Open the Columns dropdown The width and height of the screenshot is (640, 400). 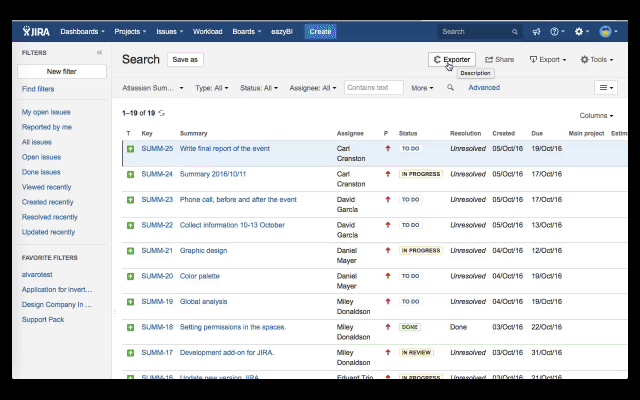596,116
